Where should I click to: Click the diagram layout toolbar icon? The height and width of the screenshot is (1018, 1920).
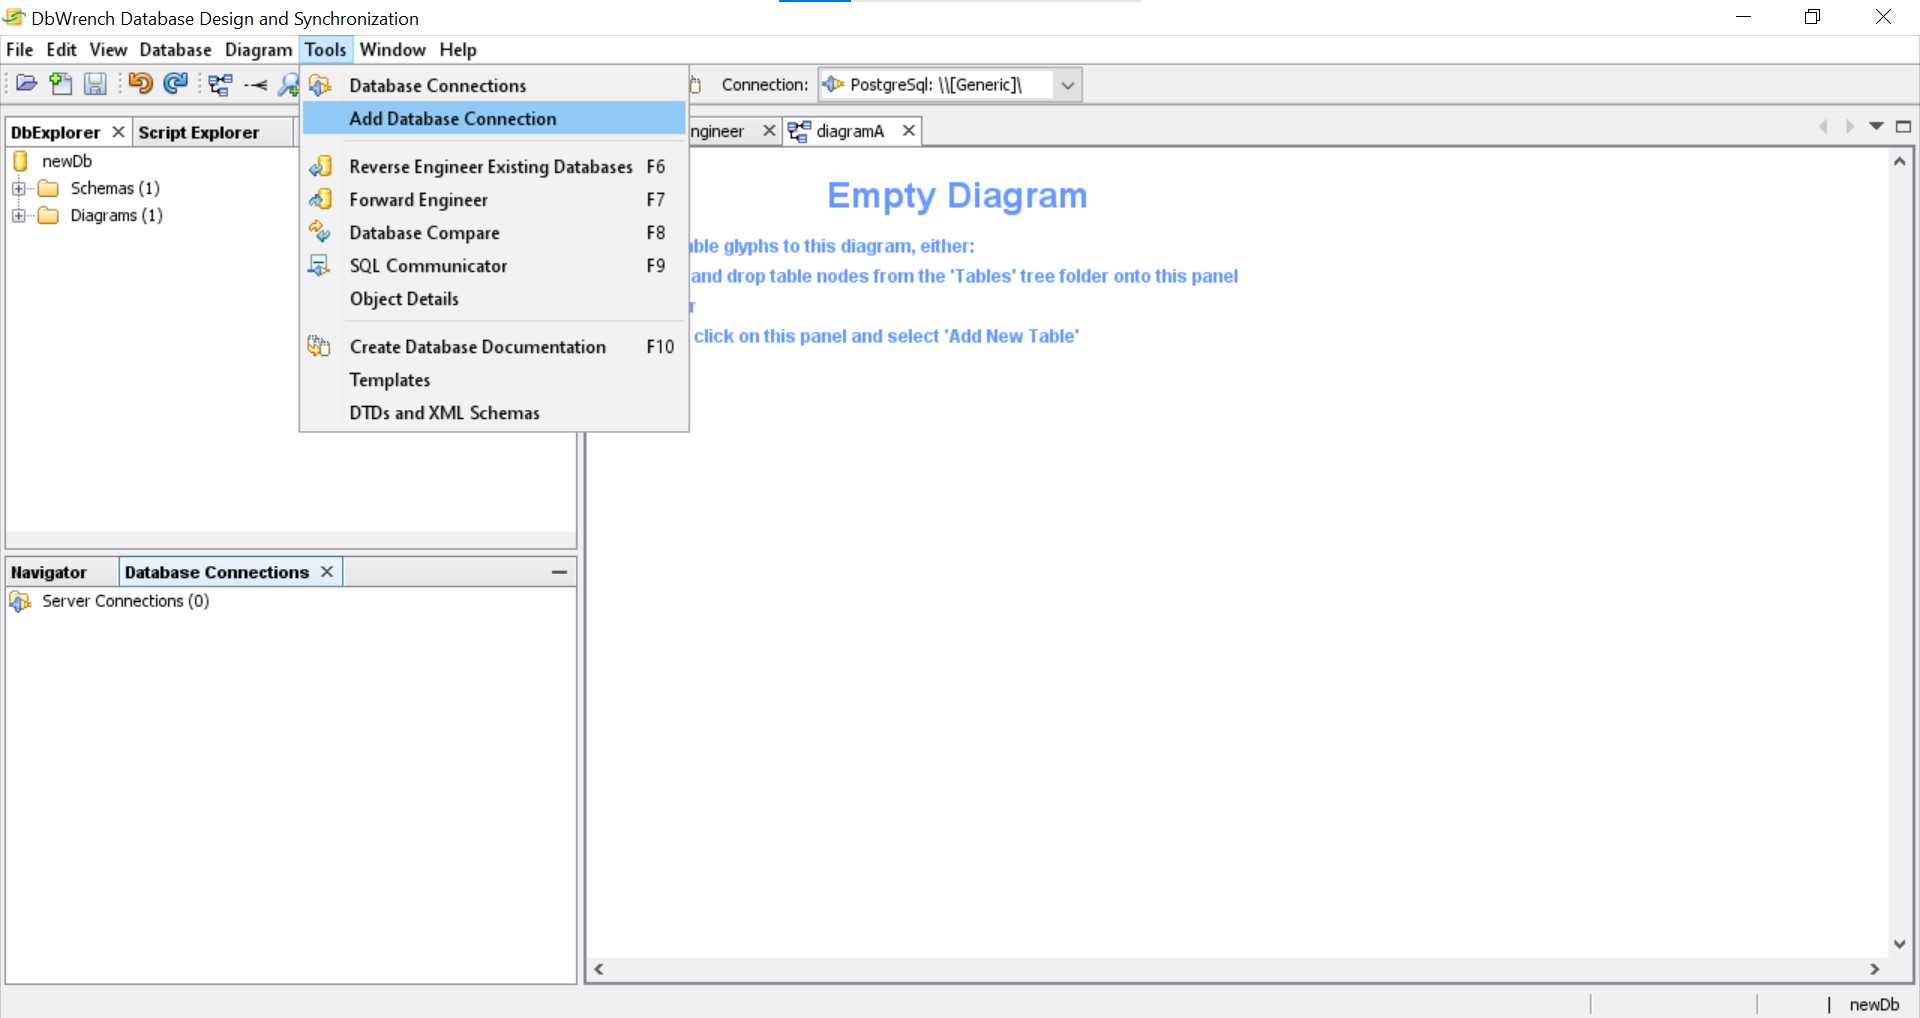220,85
